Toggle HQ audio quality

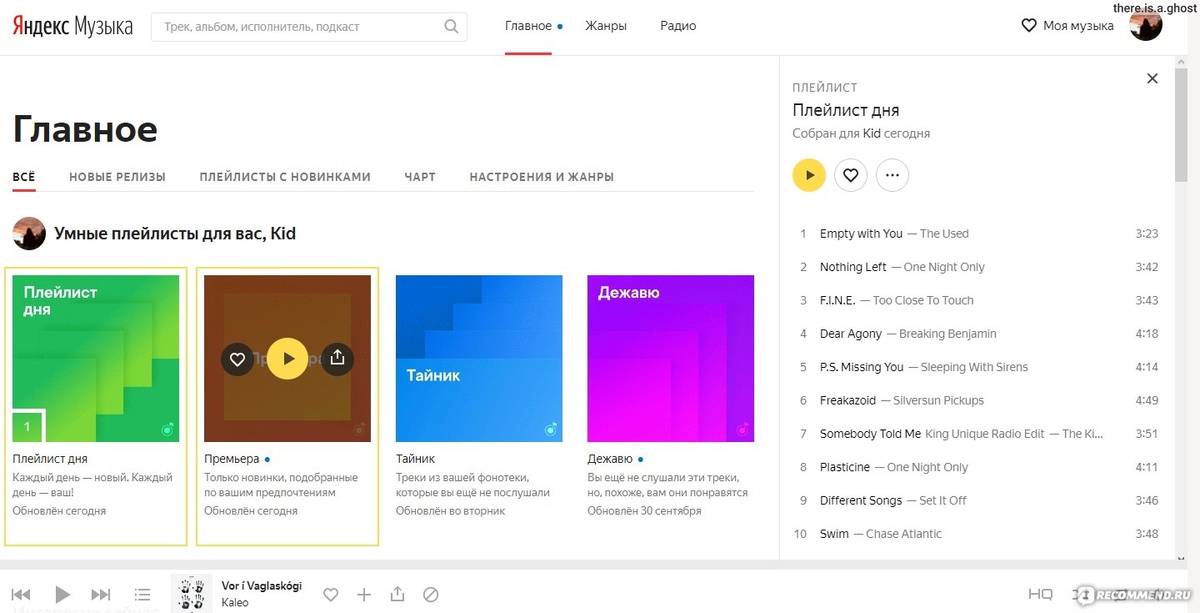(x=1040, y=595)
